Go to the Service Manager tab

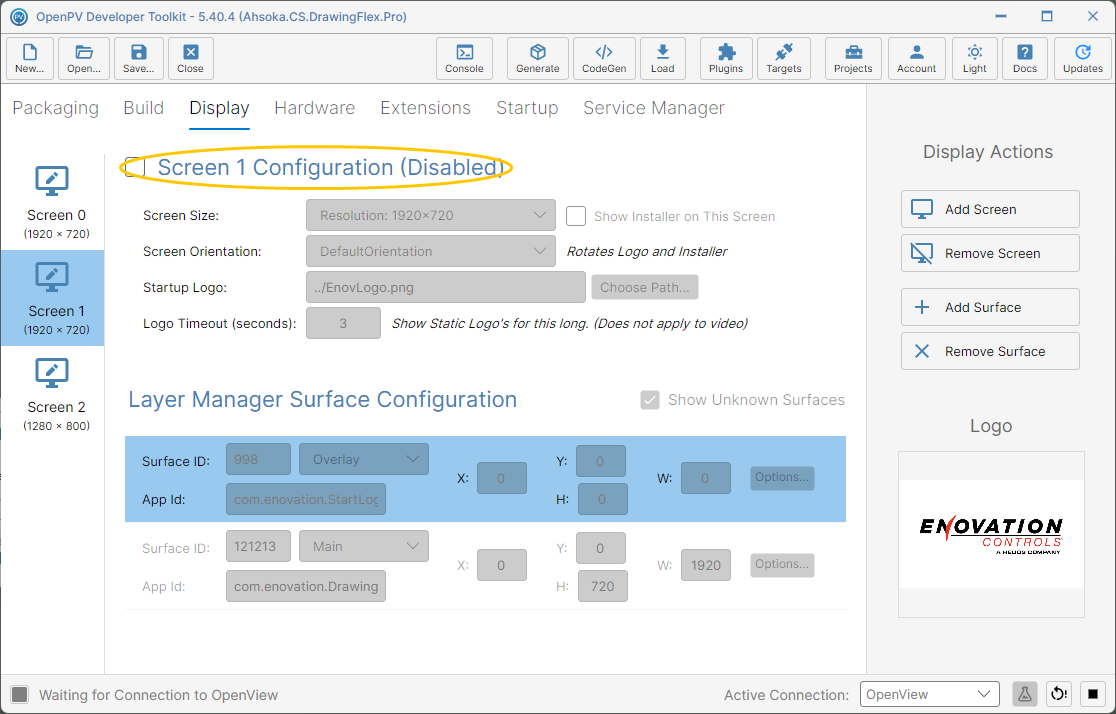(653, 107)
